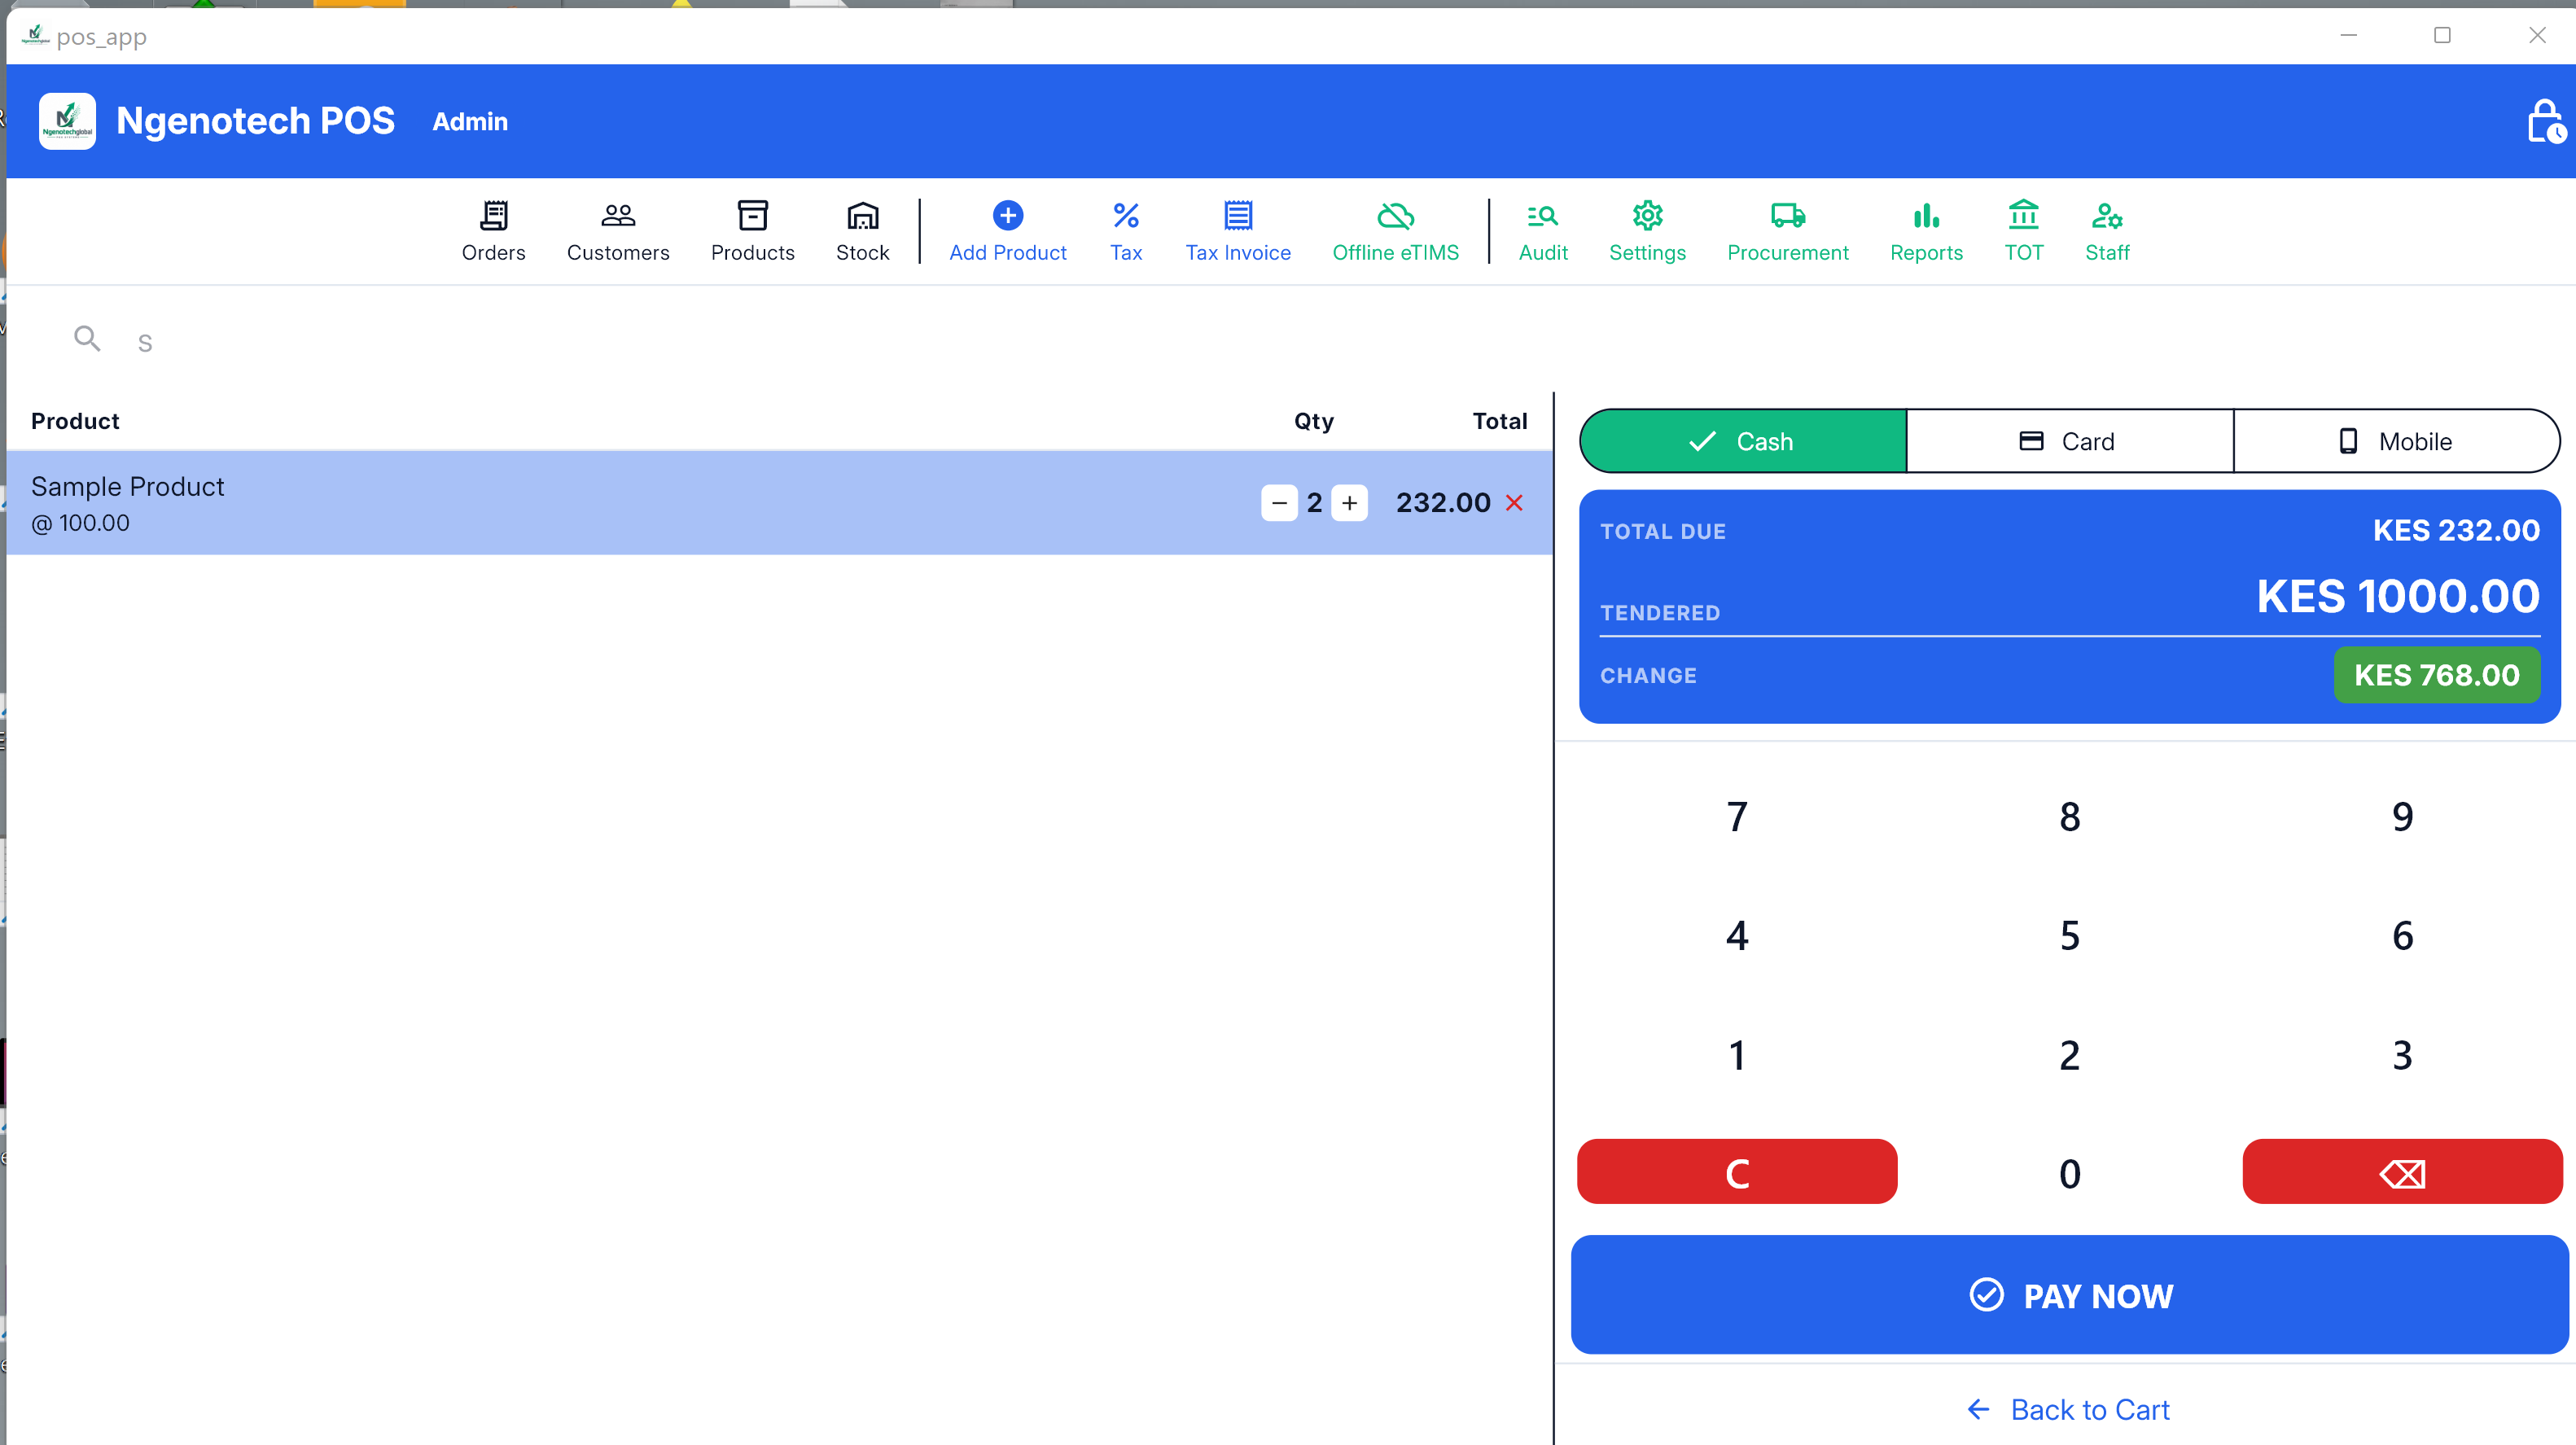Clear tendered amount with red C

[1737, 1172]
